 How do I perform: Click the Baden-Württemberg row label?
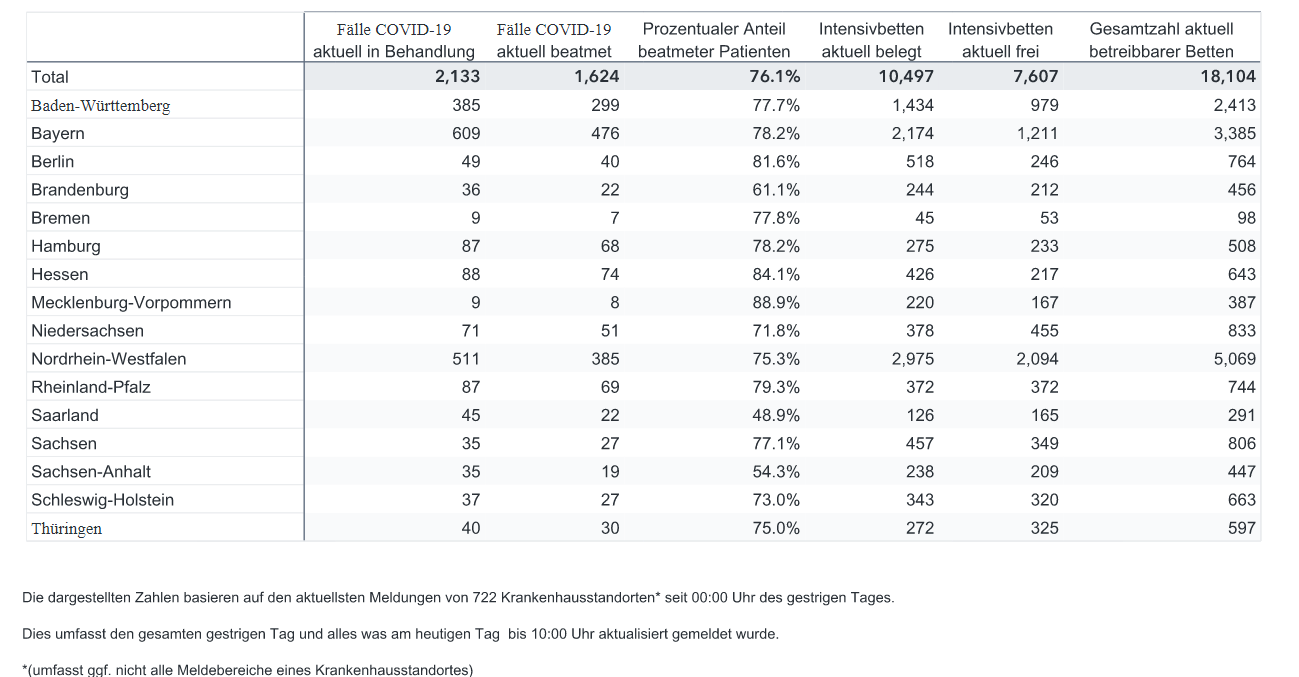click(x=100, y=105)
